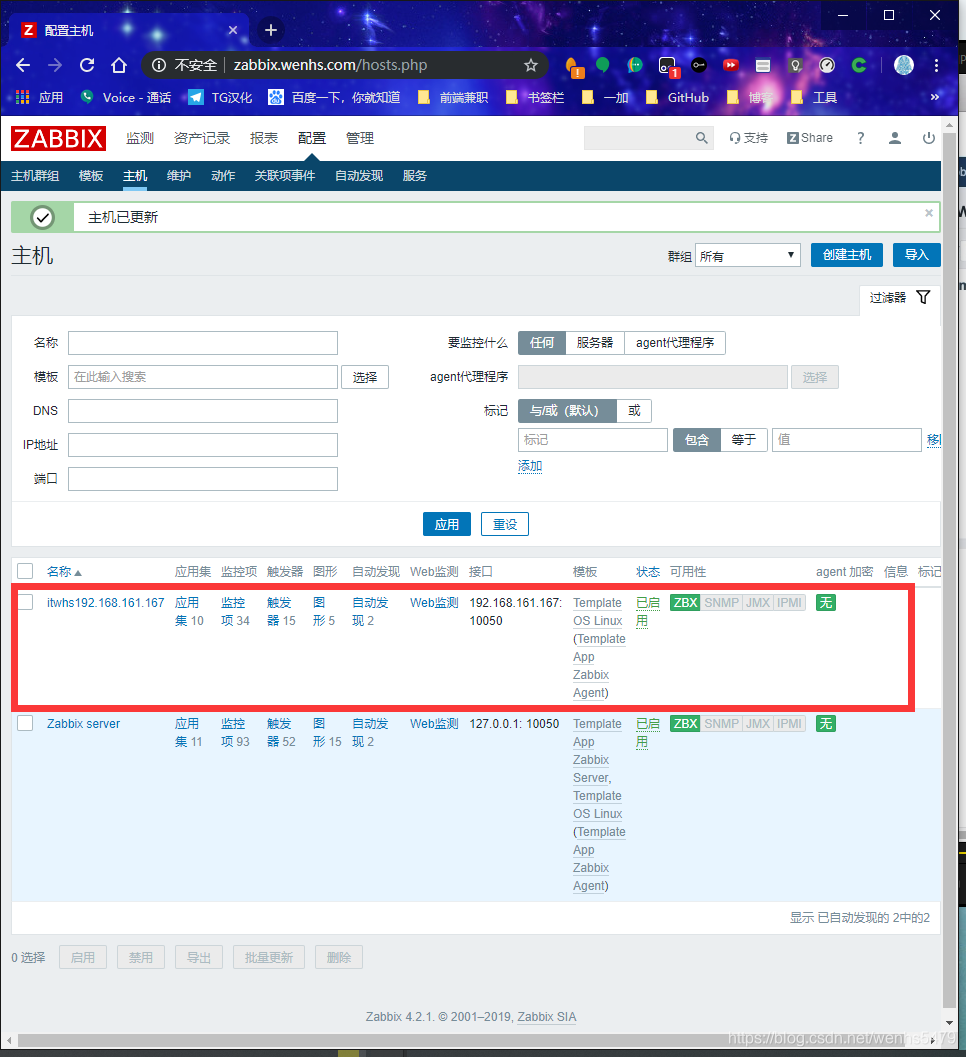966x1057 pixels.
Task: Click the horizontal page scrollbar
Action: click(472, 1040)
